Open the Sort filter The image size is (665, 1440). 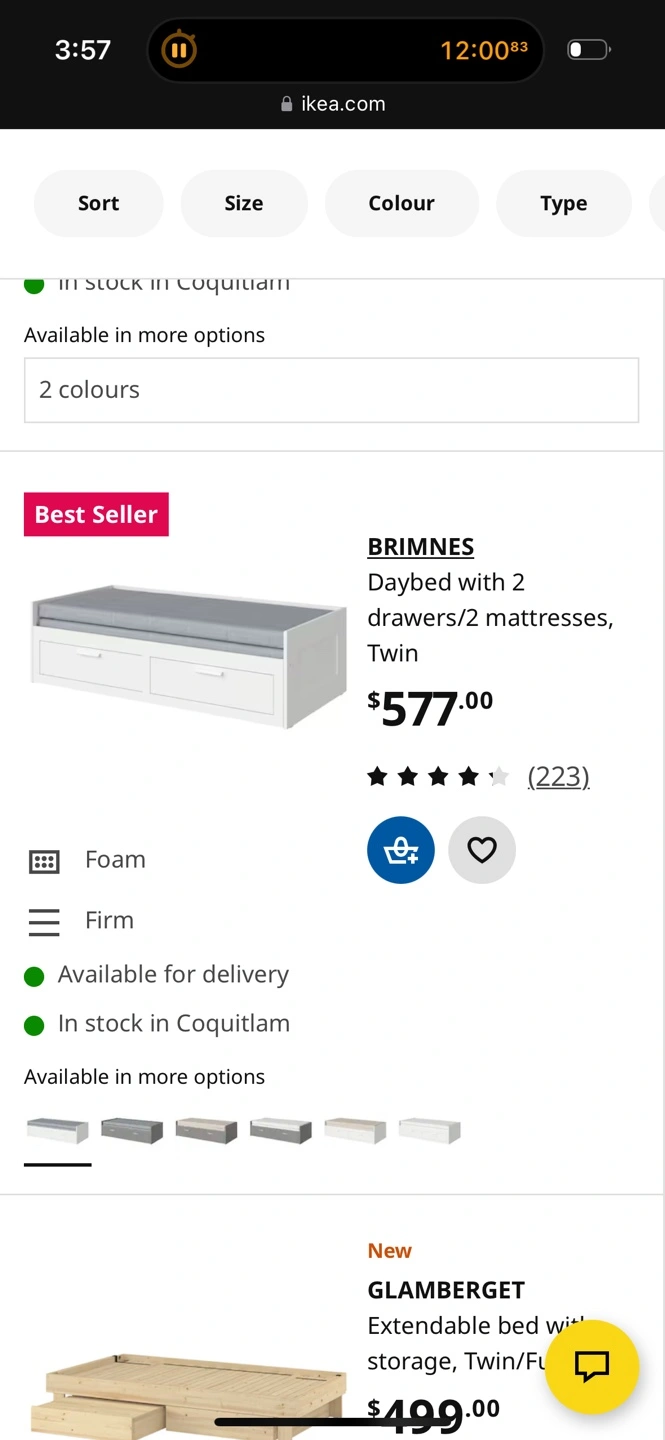point(98,203)
